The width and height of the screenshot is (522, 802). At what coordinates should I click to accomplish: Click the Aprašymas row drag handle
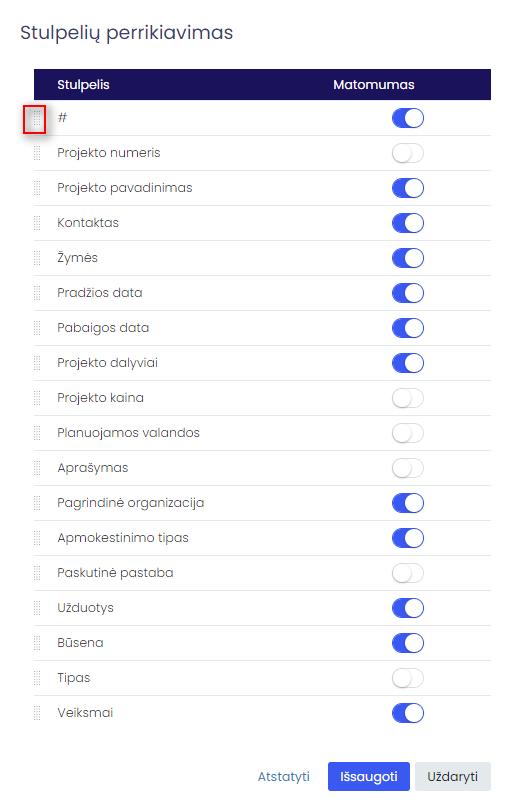[37, 468]
